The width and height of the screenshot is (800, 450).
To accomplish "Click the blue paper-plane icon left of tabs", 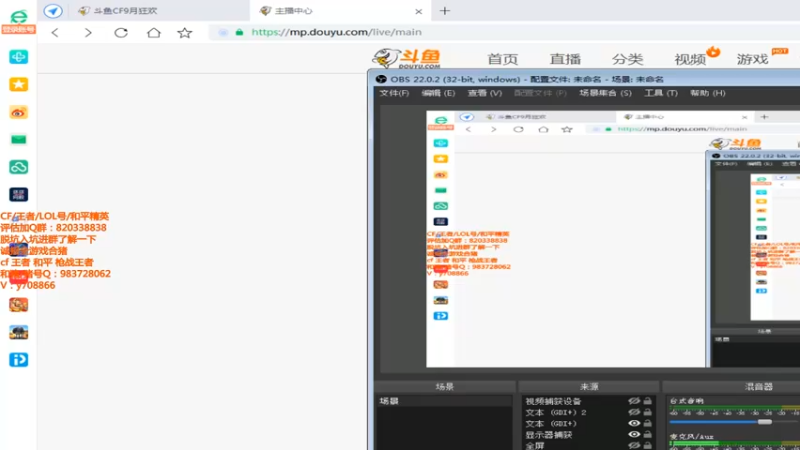I will pyautogui.click(x=53, y=11).
